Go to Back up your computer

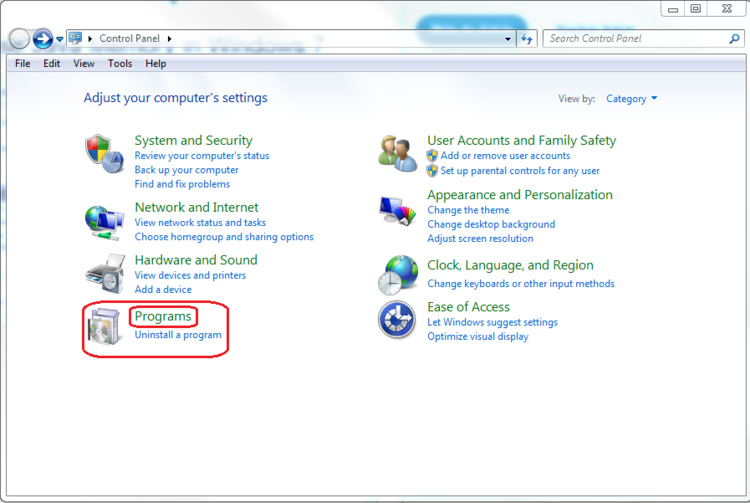coord(186,170)
